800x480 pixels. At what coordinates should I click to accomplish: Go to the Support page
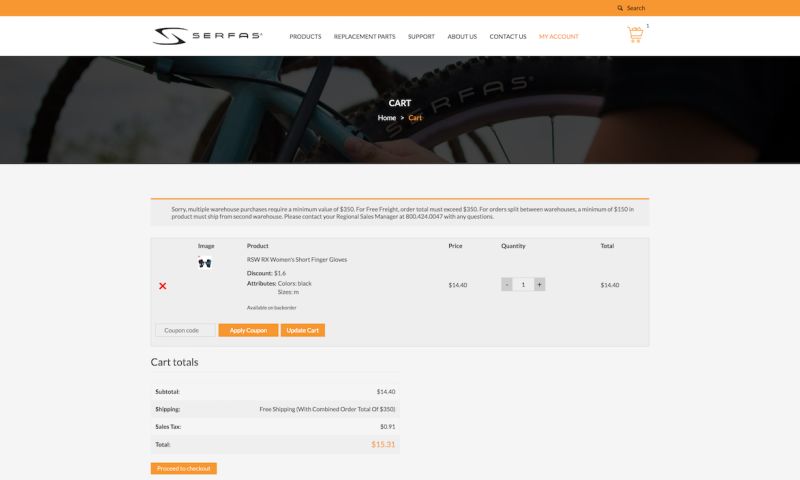(421, 37)
